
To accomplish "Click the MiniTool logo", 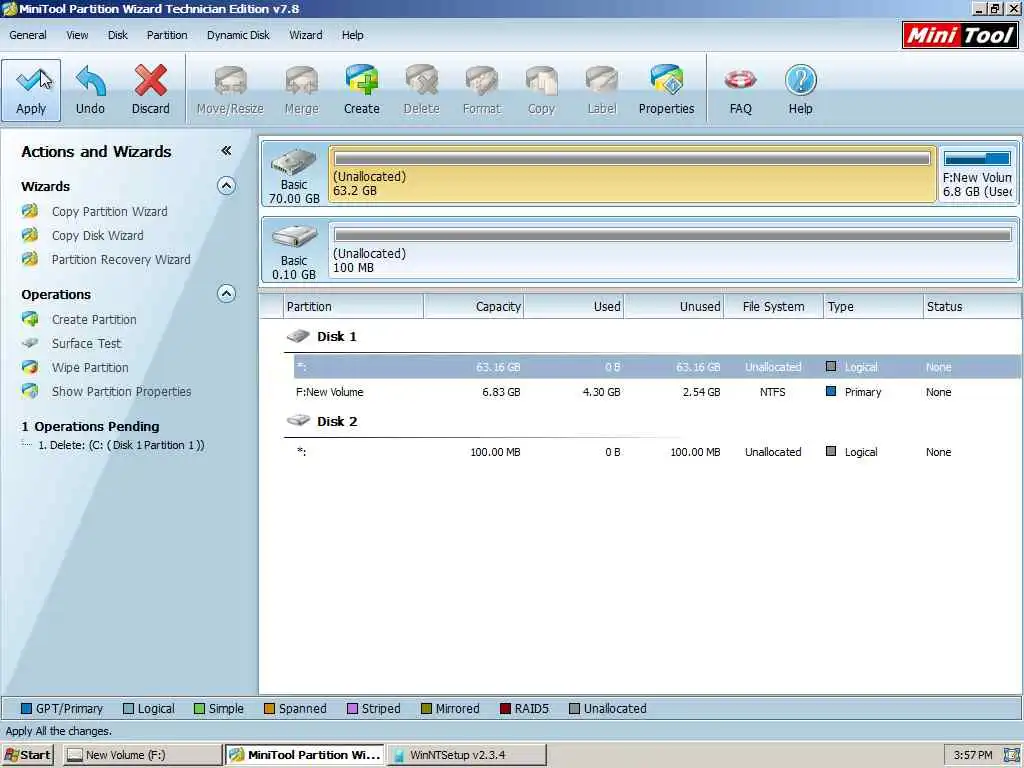I will click(x=959, y=35).
